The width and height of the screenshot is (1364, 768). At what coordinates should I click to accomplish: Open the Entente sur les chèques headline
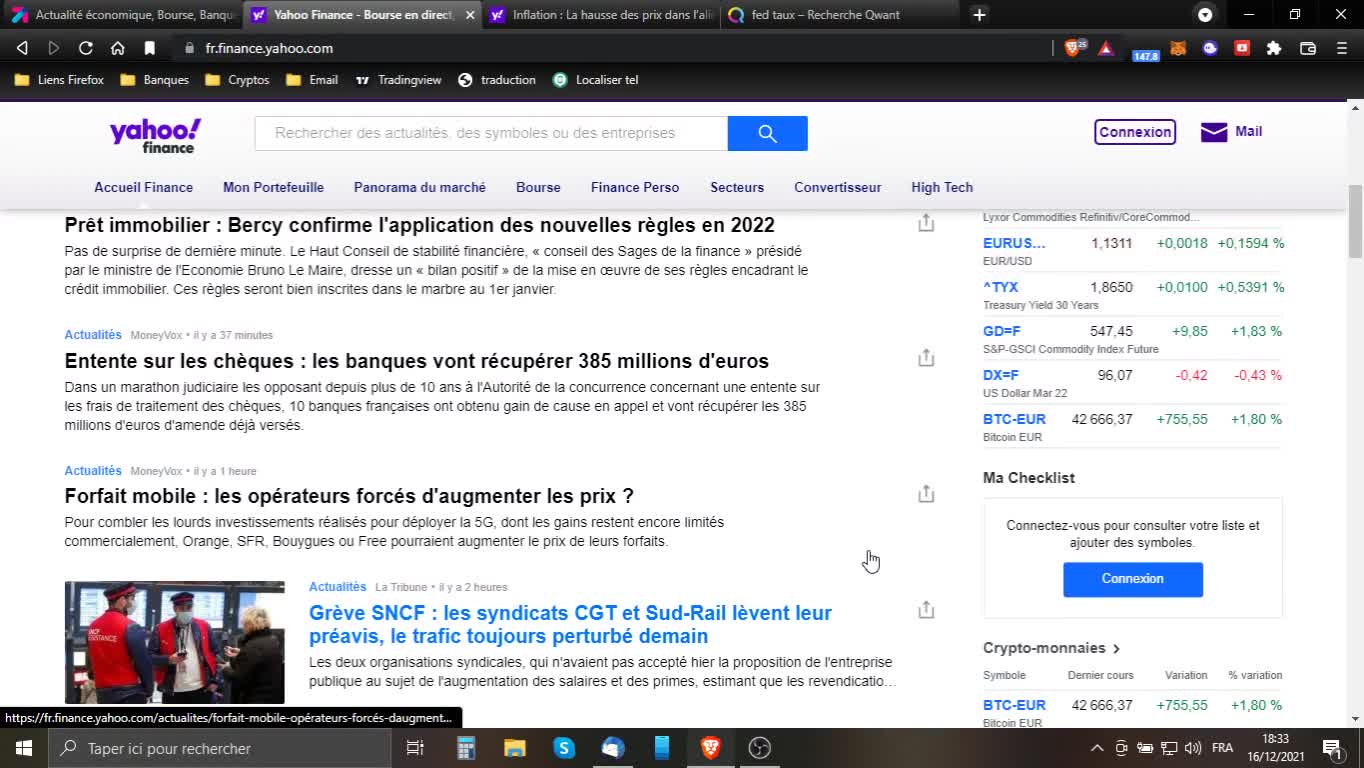point(417,361)
